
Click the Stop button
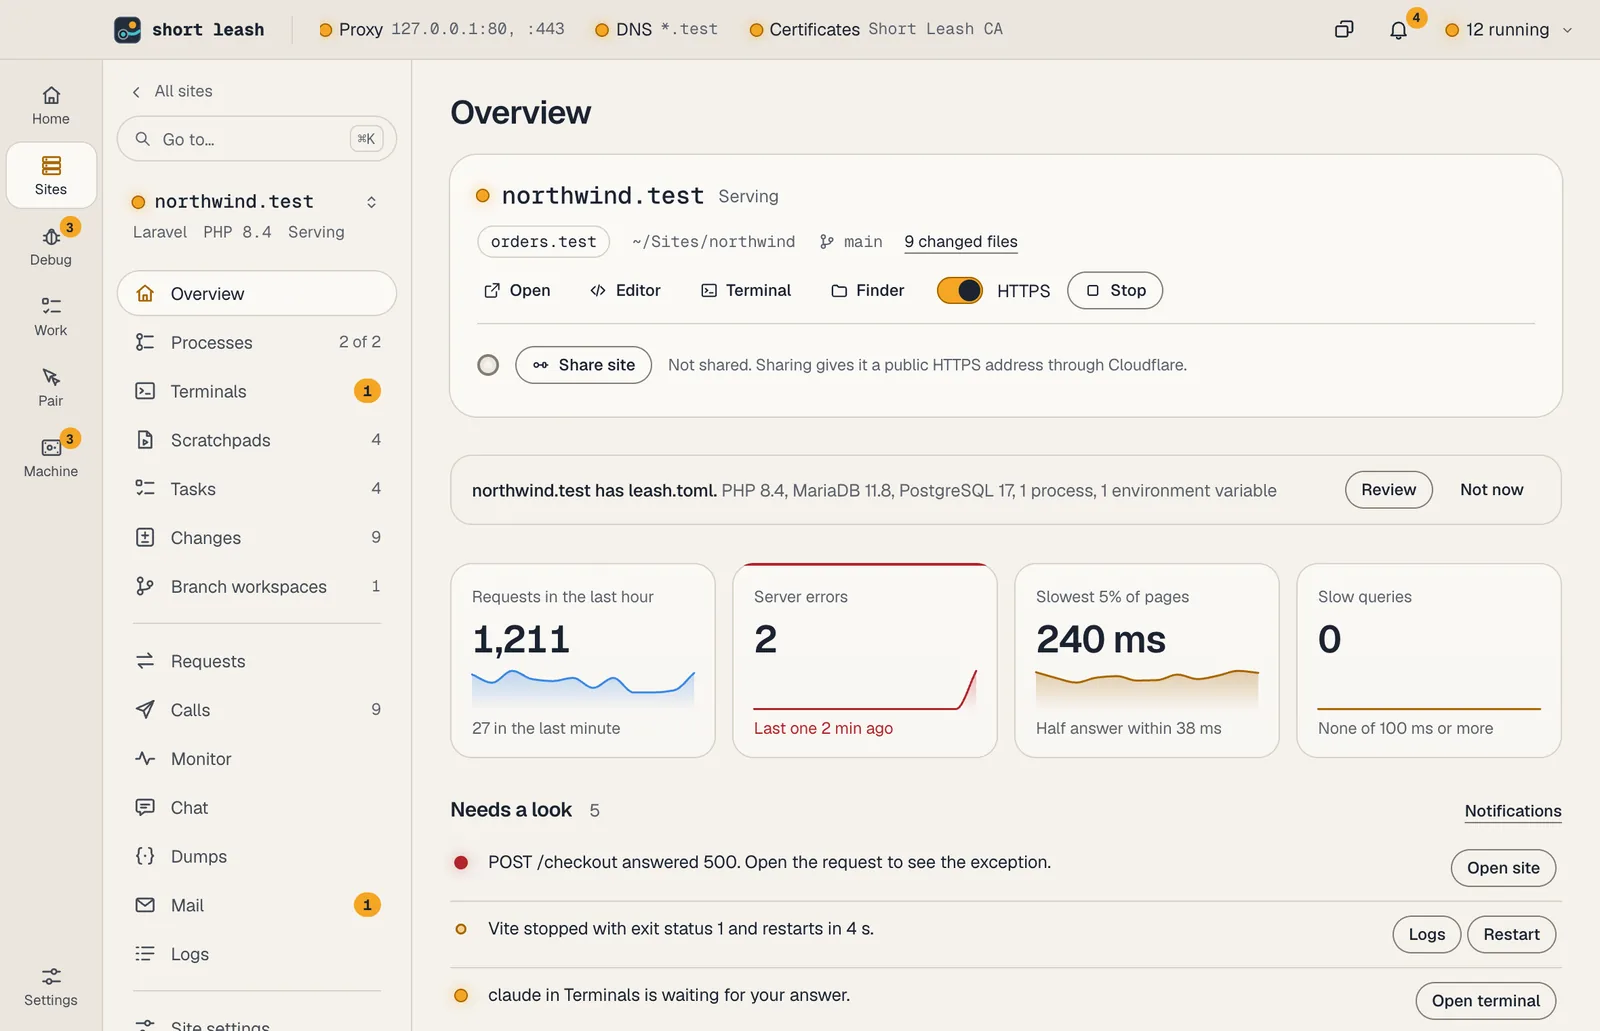(x=1115, y=291)
